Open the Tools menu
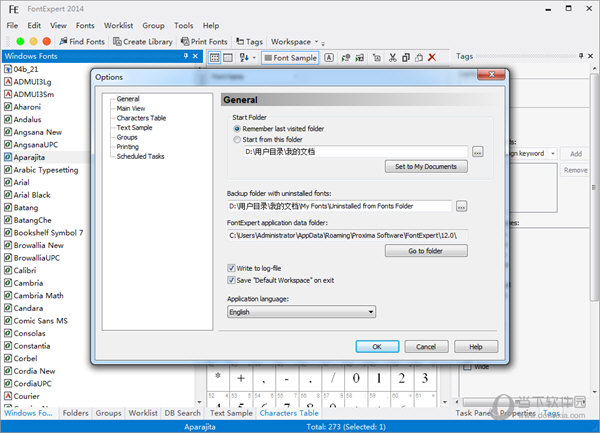 184,26
